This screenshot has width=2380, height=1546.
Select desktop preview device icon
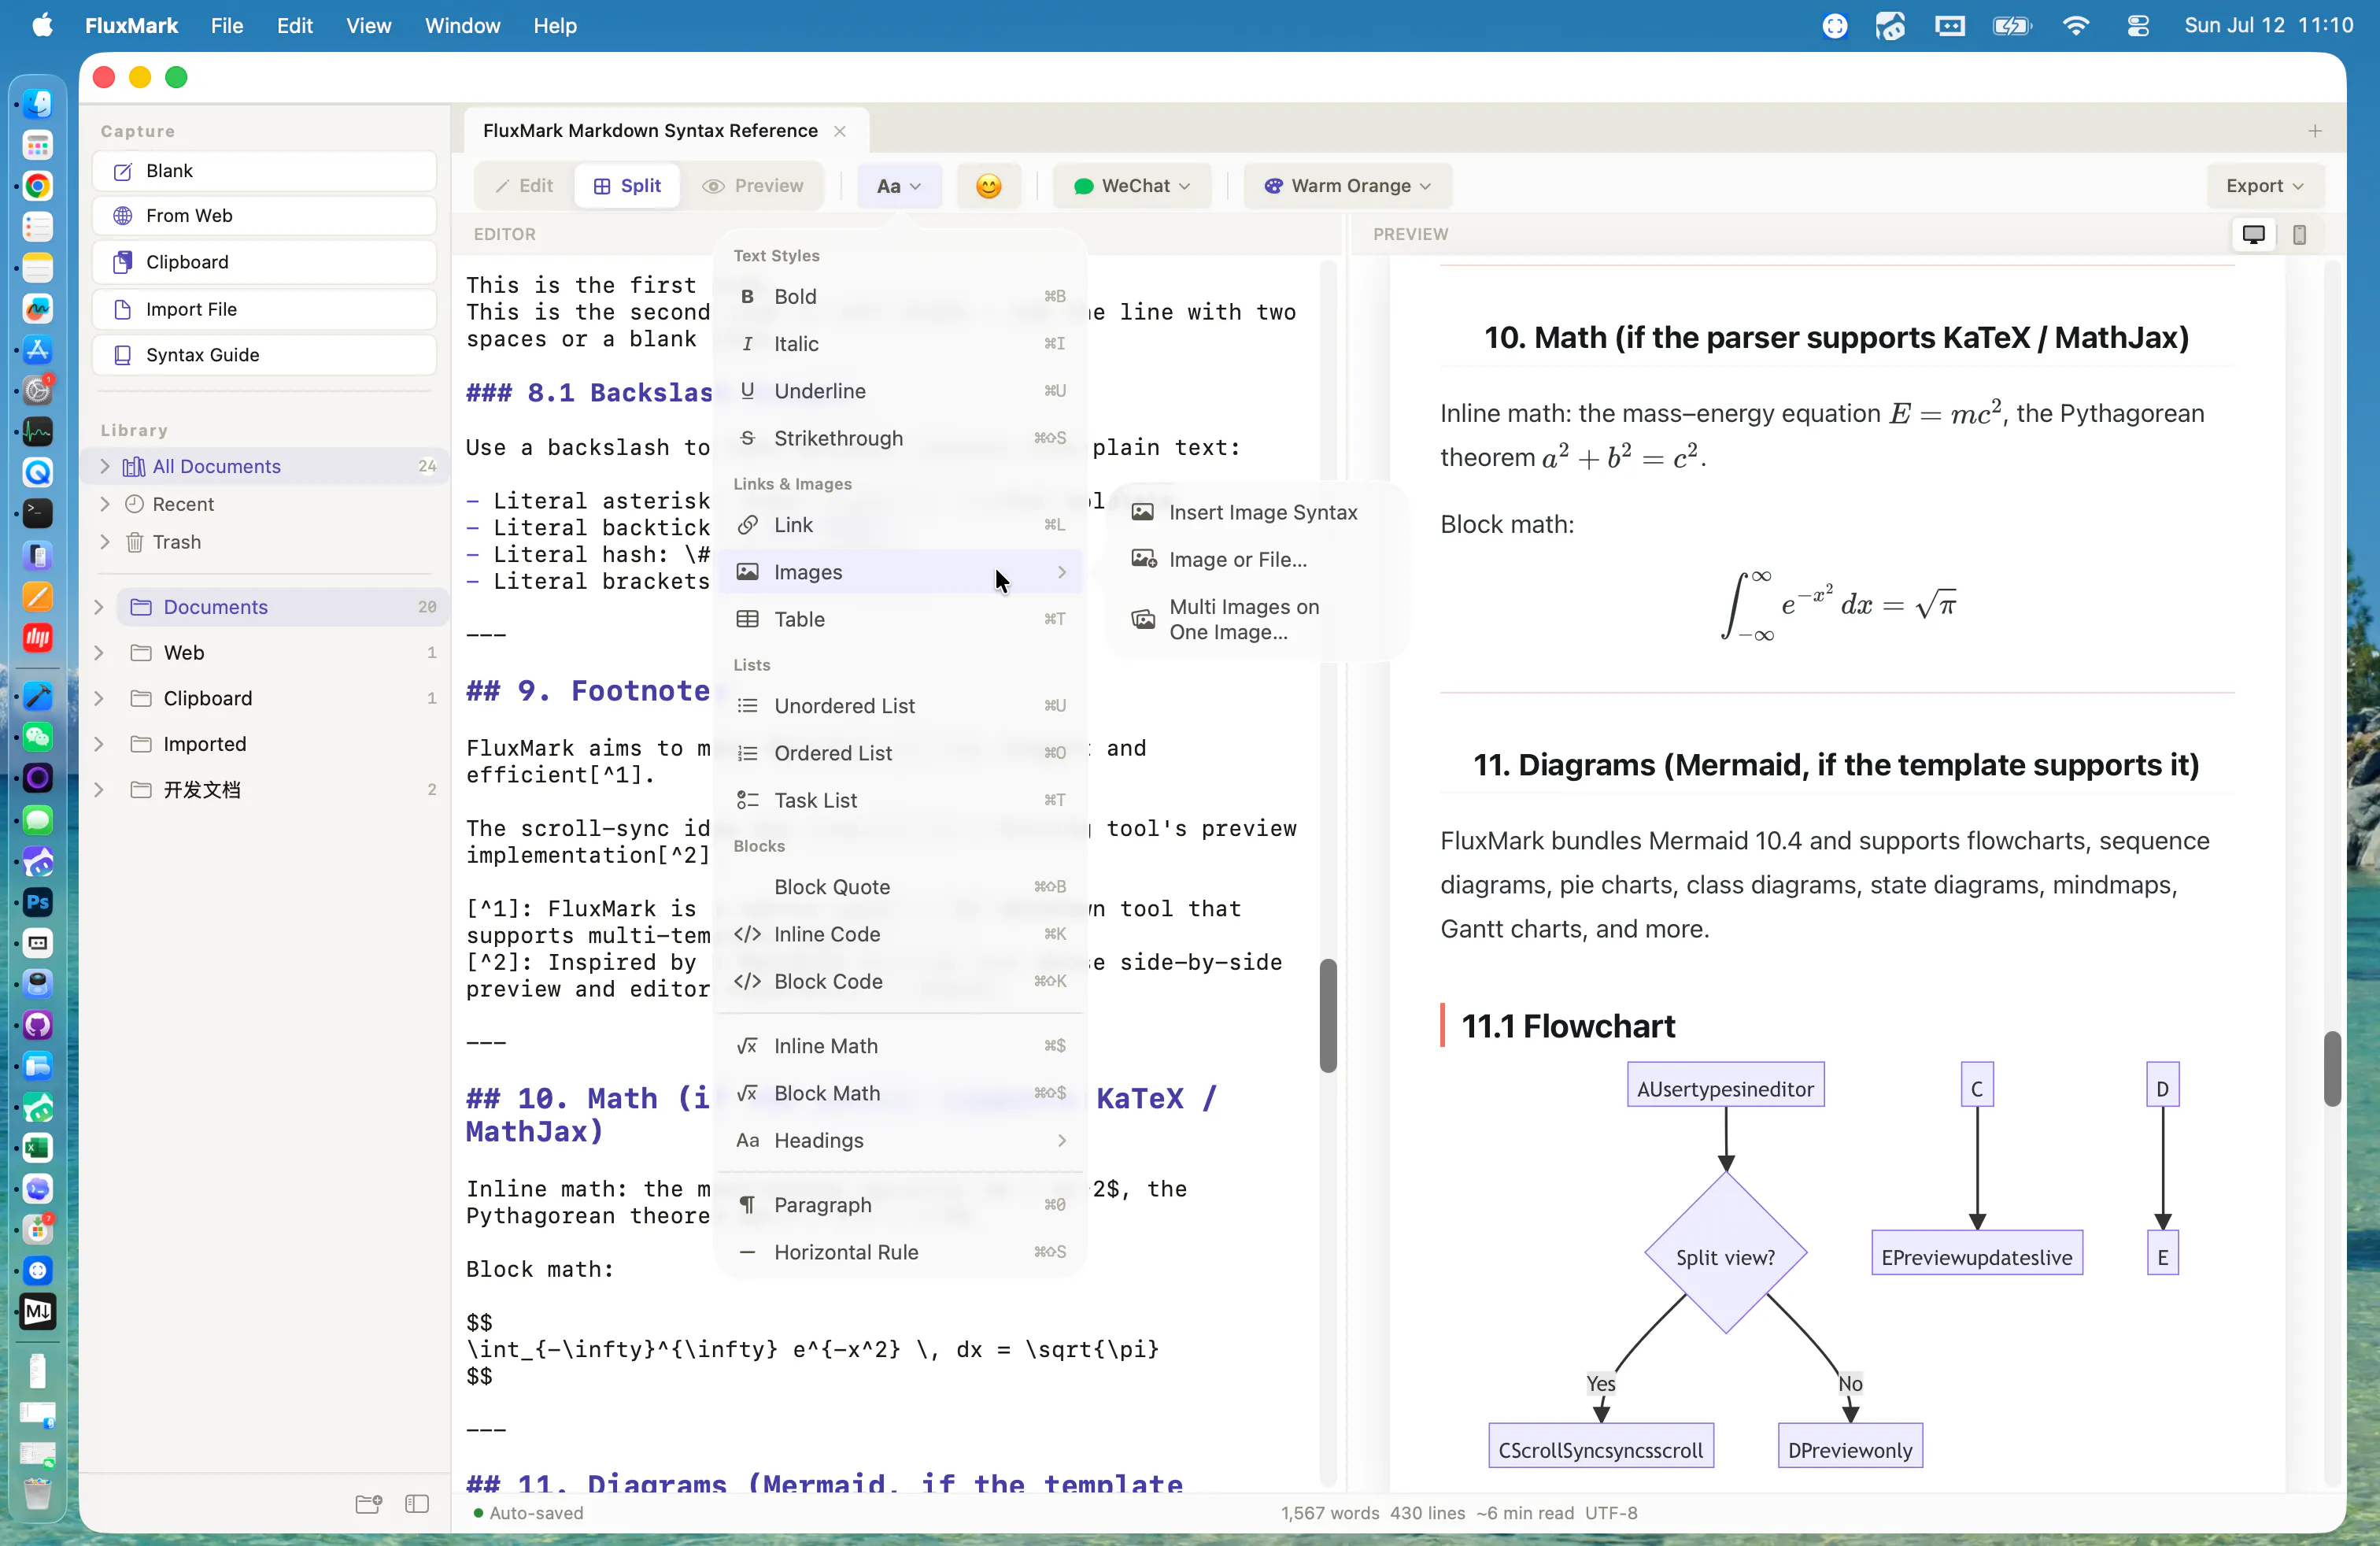click(2253, 234)
